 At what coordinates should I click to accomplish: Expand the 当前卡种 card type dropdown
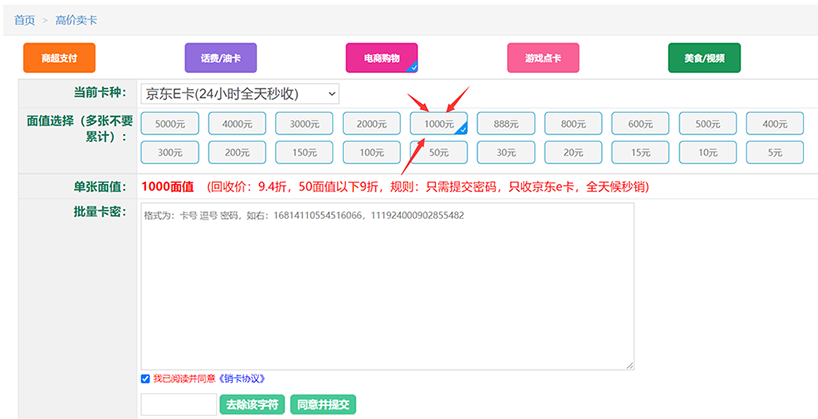coord(240,93)
